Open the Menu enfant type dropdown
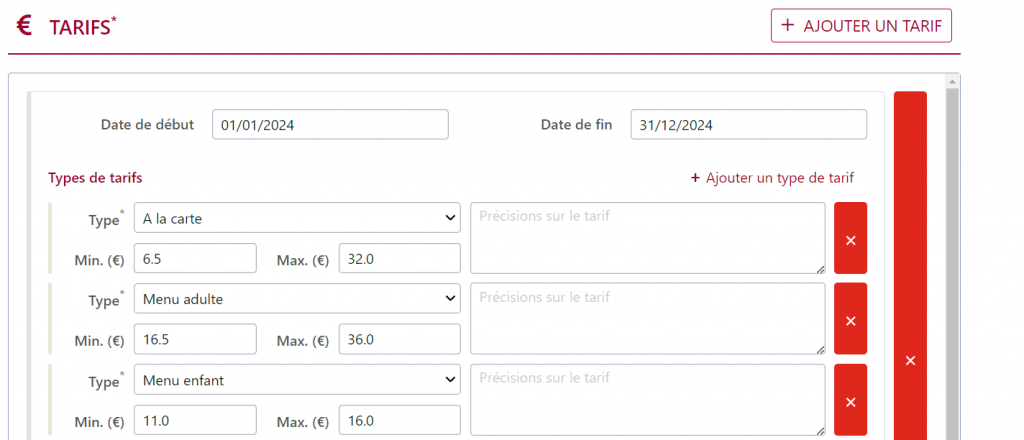 pos(297,379)
